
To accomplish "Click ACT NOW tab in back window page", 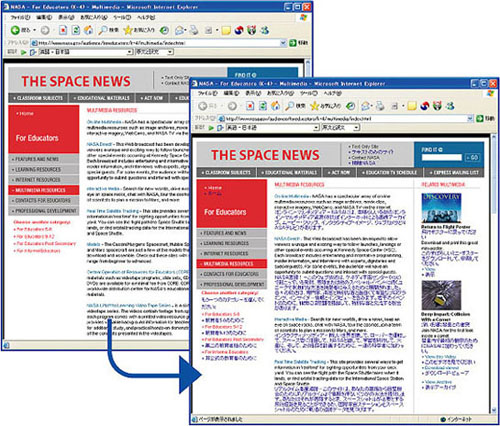I will (x=152, y=98).
